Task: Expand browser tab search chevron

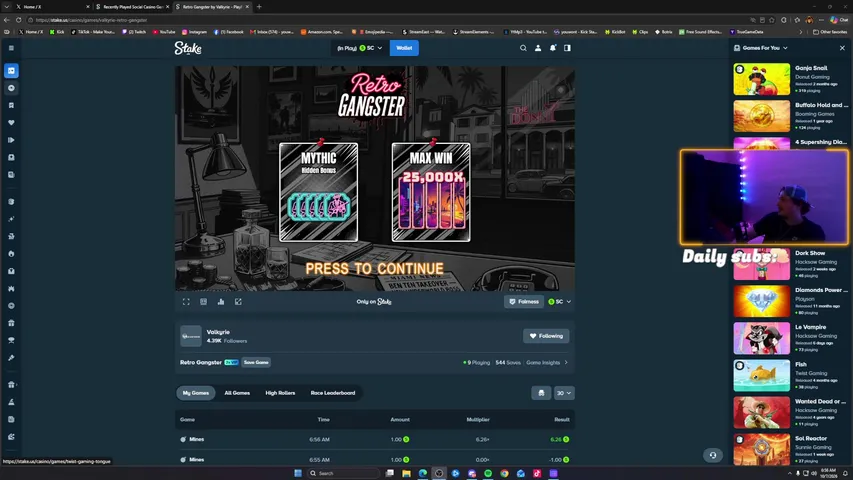Action: tap(7, 7)
